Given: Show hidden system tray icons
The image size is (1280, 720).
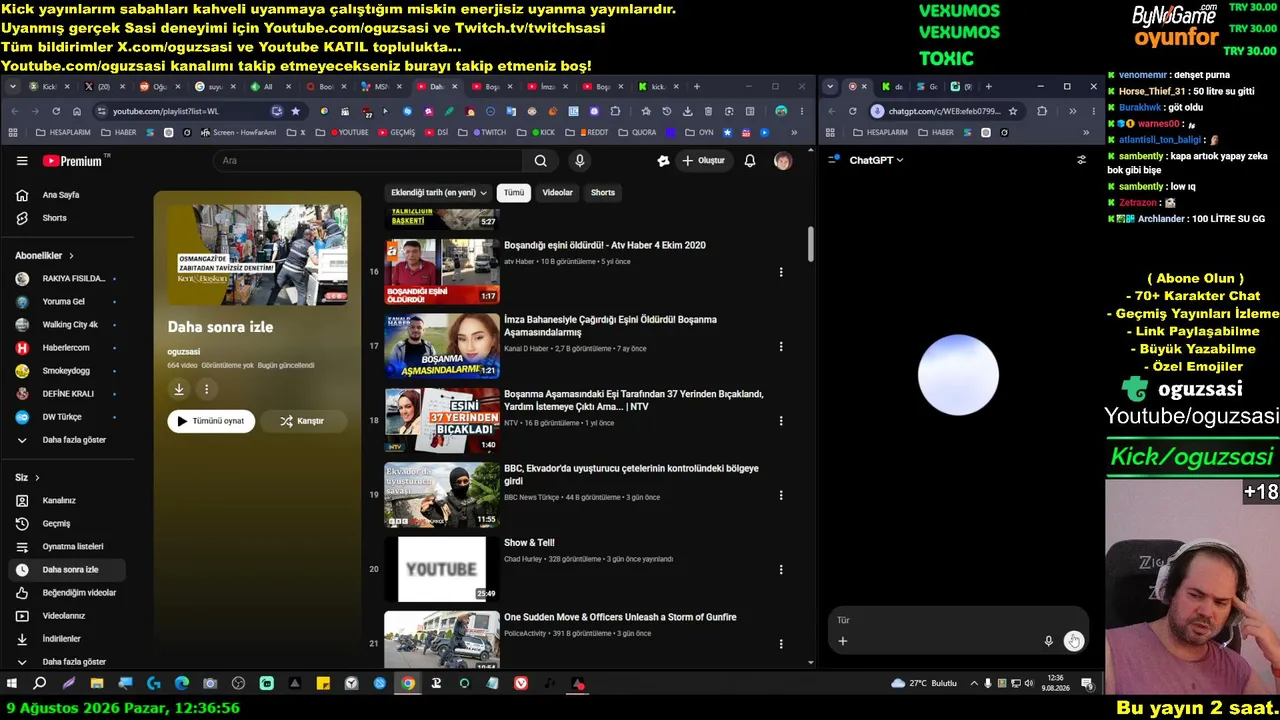Looking at the screenshot, I should click(x=974, y=684).
